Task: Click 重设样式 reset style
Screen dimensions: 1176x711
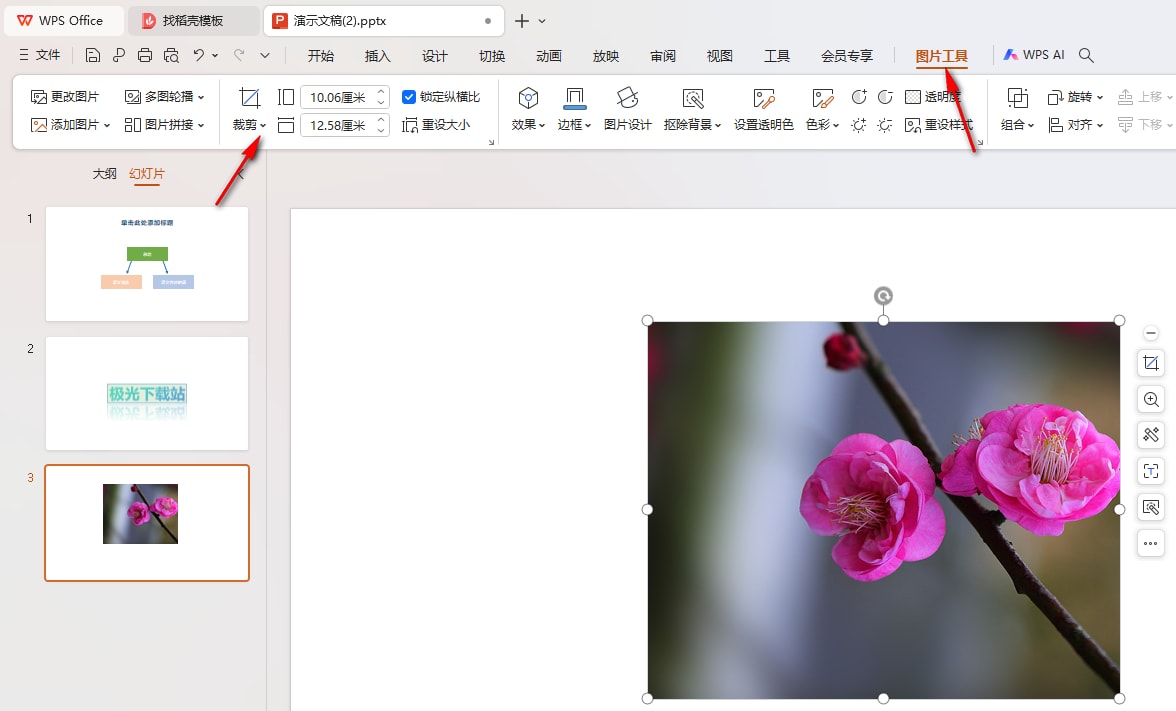Action: pyautogui.click(x=939, y=125)
